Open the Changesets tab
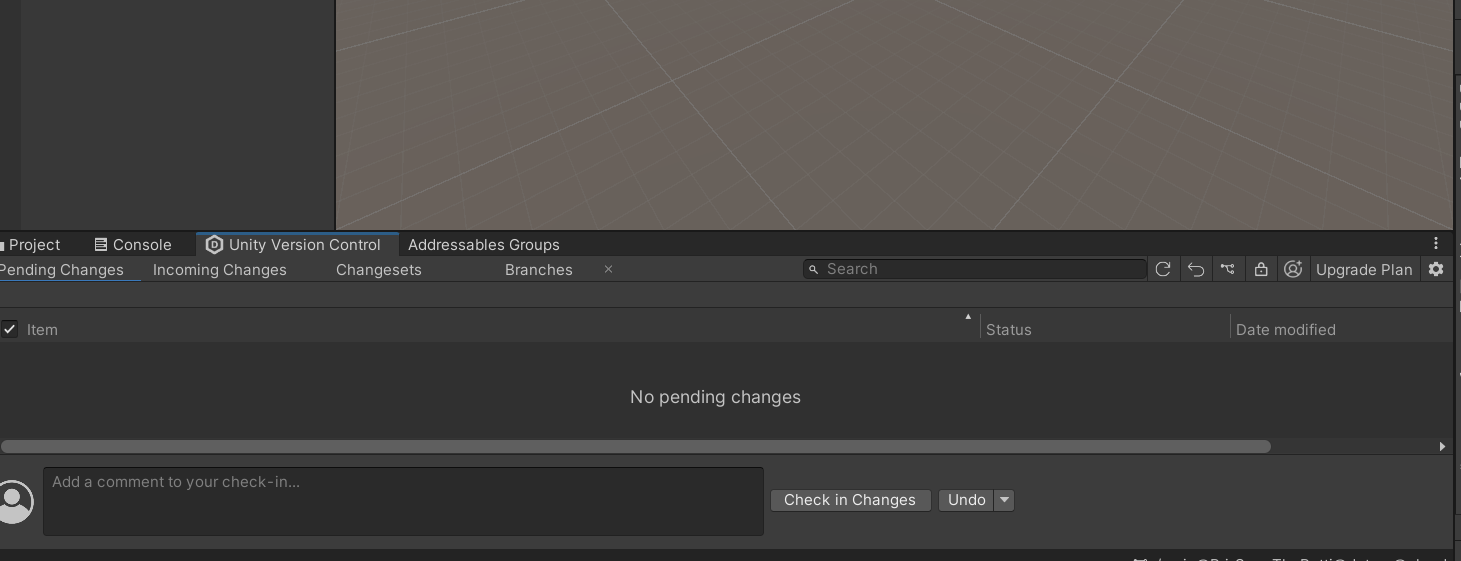 click(379, 270)
